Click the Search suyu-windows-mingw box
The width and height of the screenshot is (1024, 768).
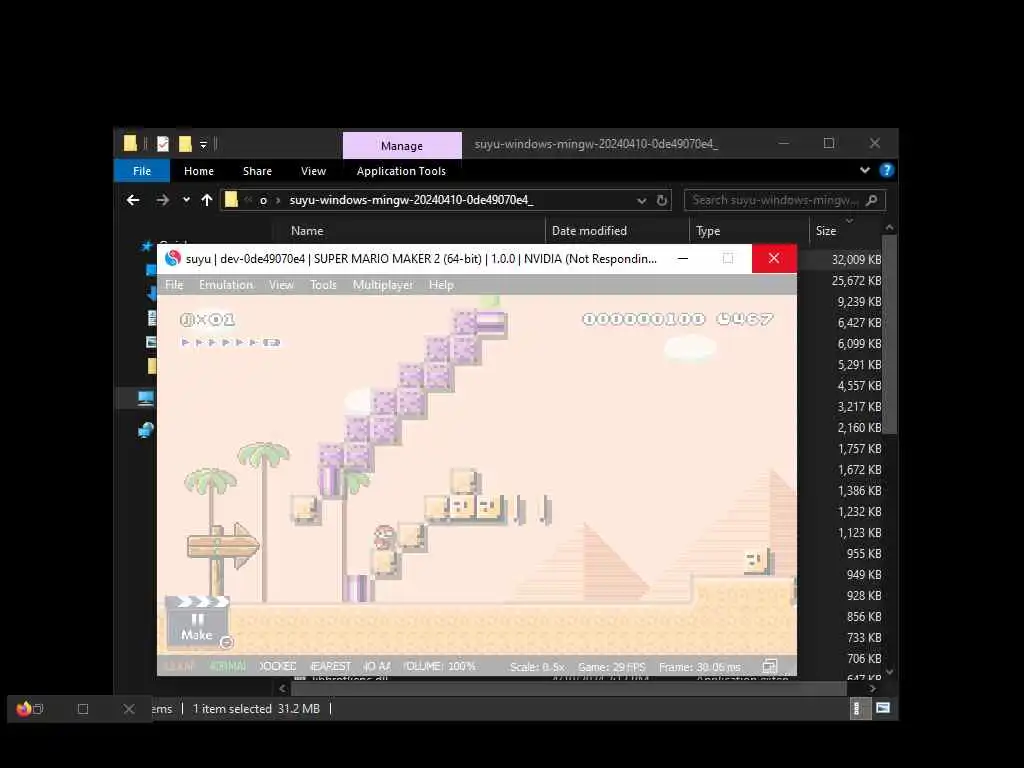(784, 200)
